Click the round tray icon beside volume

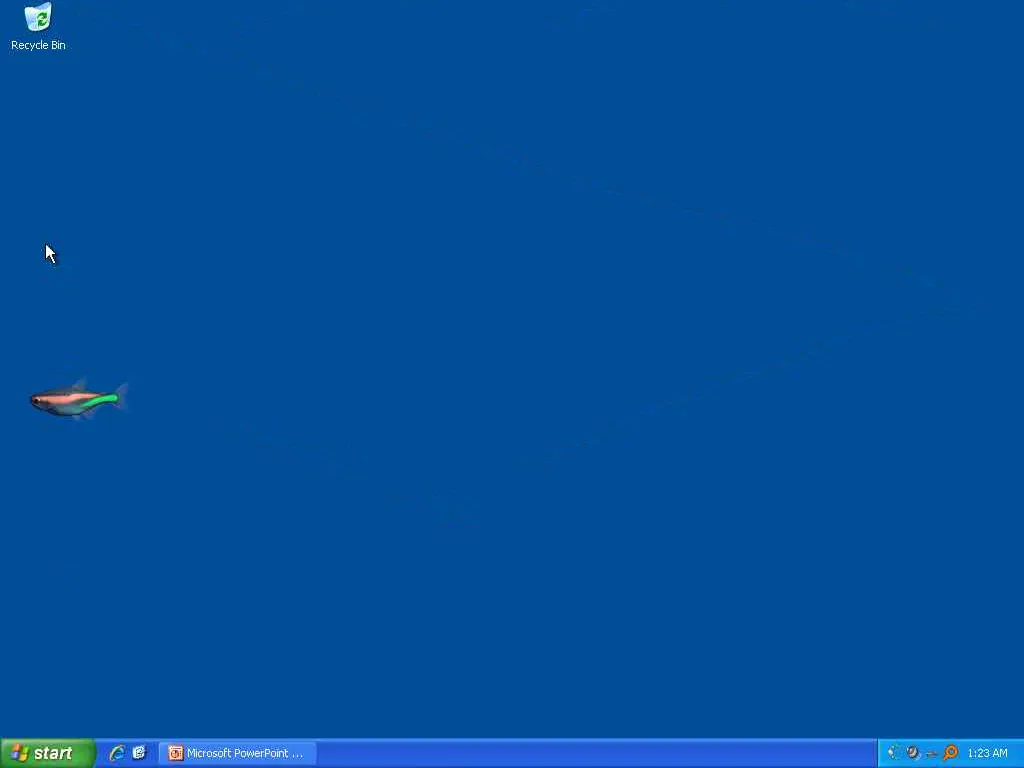click(912, 753)
